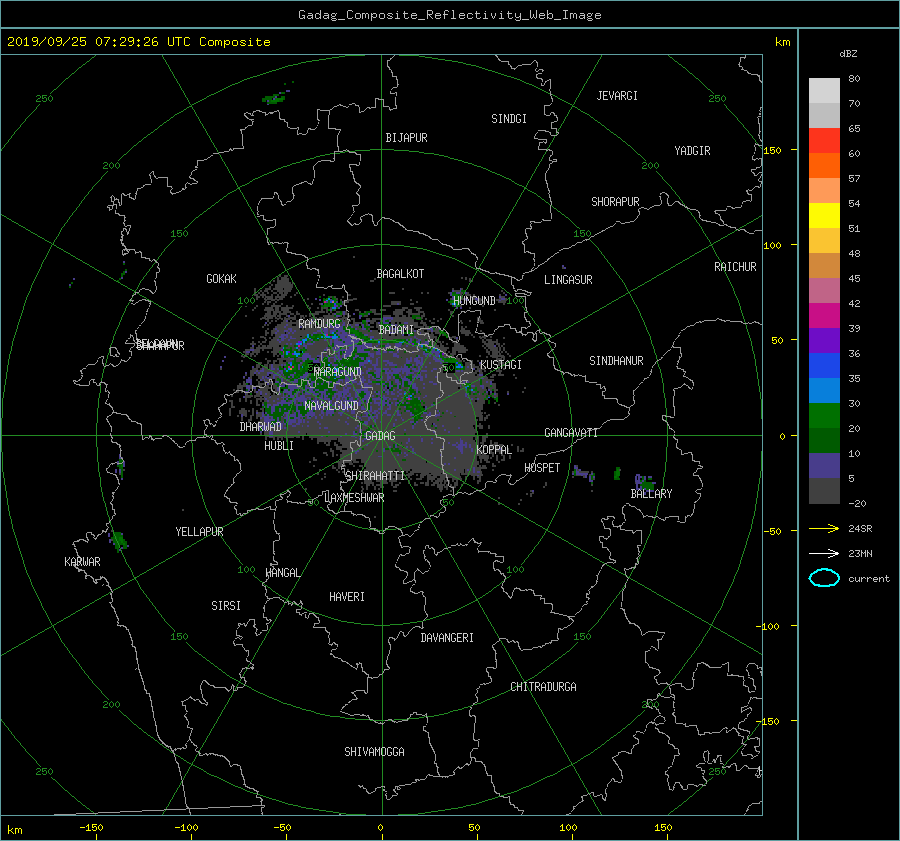Click the BADAMI city label
This screenshot has height=841, width=900.
point(396,330)
